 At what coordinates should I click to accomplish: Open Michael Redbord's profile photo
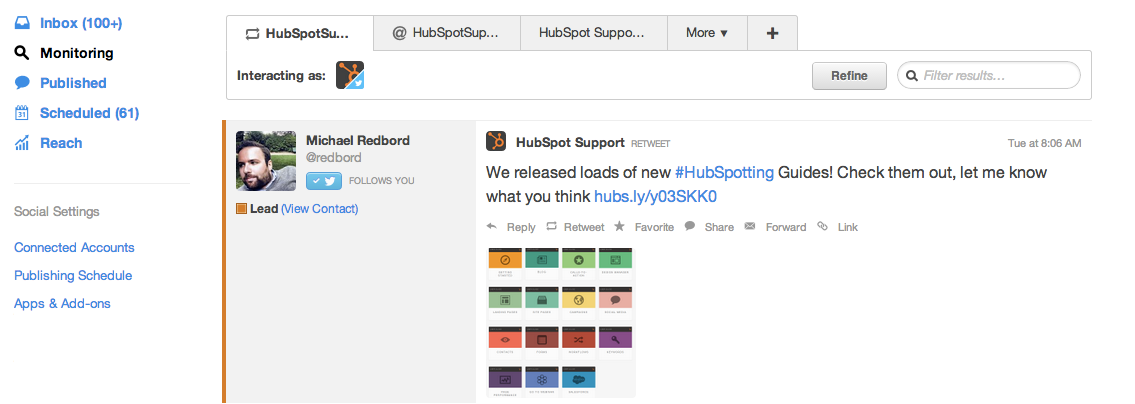pyautogui.click(x=266, y=160)
